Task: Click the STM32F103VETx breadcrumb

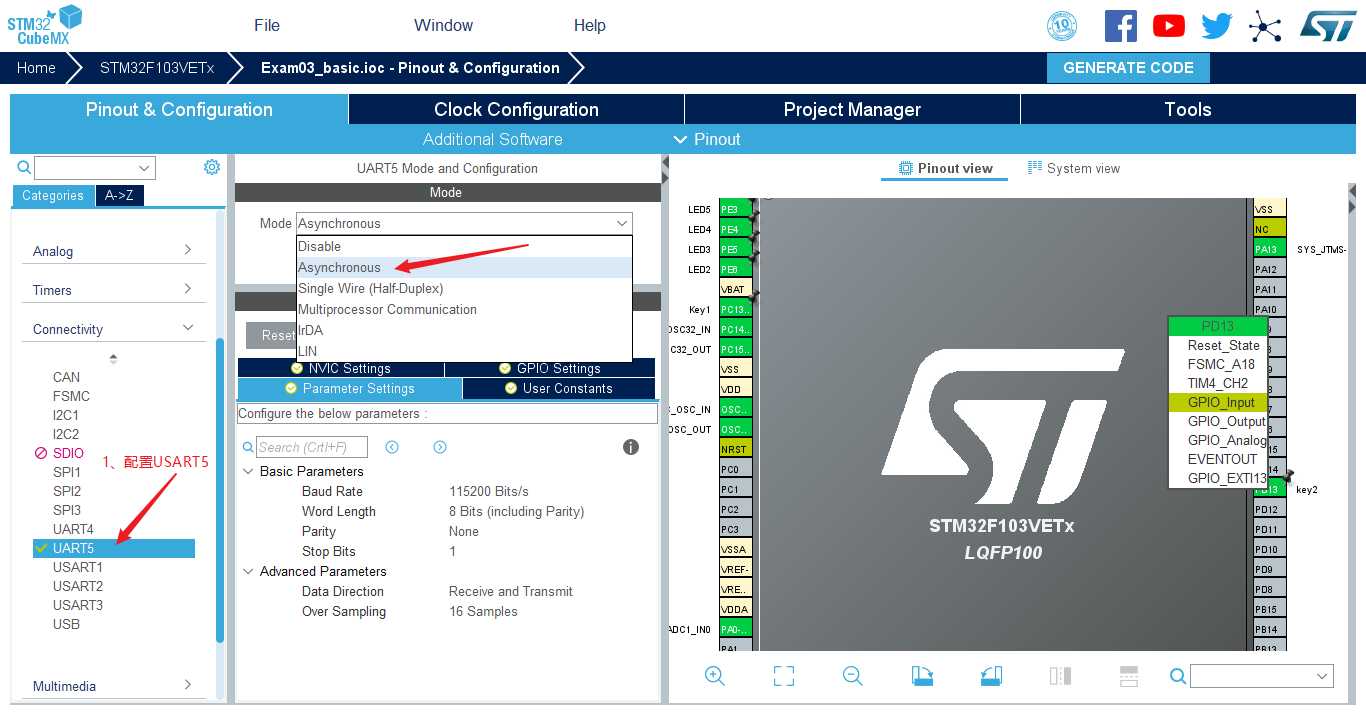Action: pos(157,68)
